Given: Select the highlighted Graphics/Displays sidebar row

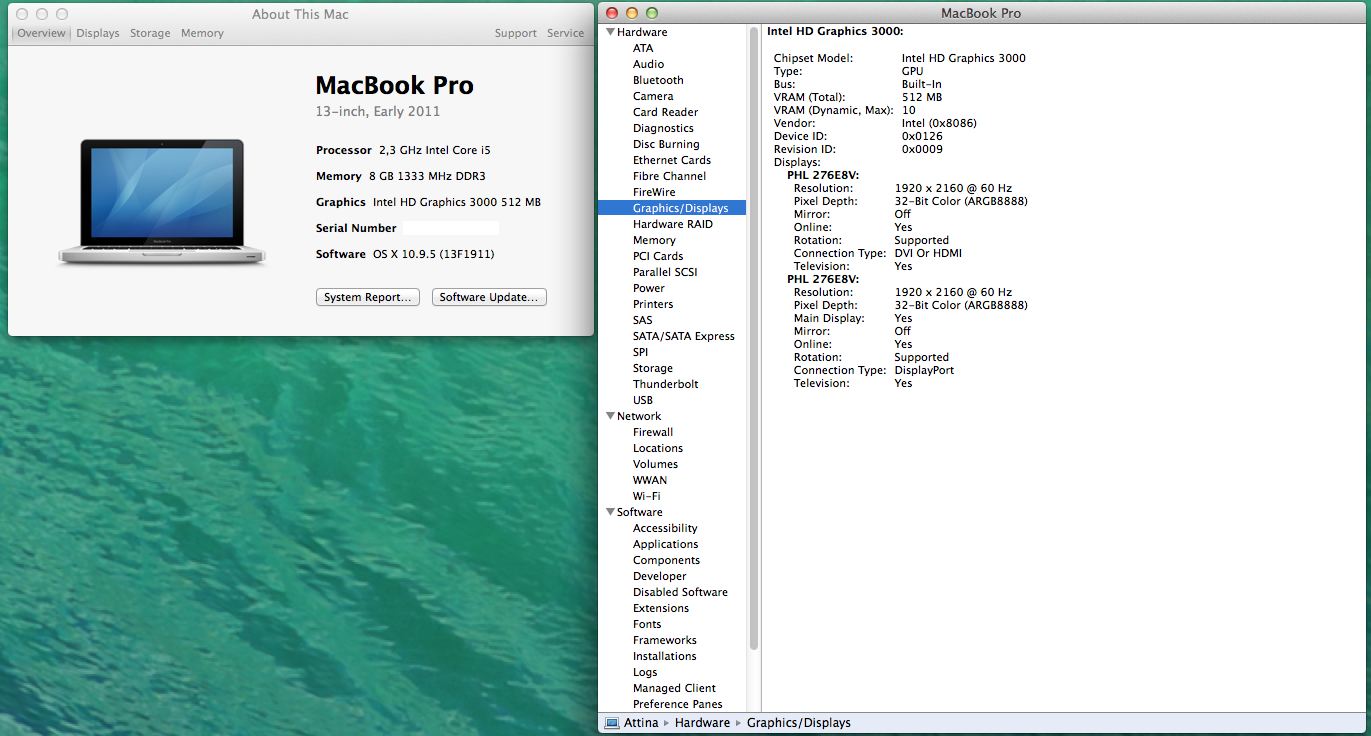Looking at the screenshot, I should [672, 208].
